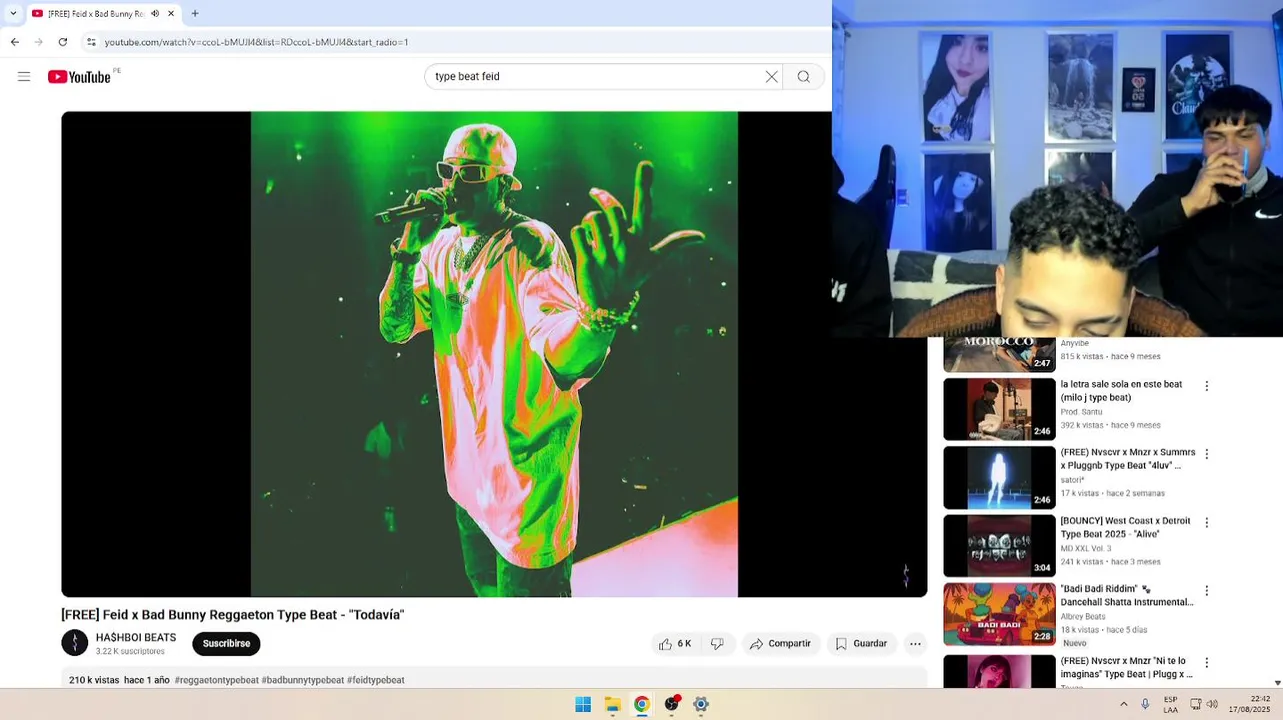The width and height of the screenshot is (1283, 720).
Task: Click the scrollbar down arrow
Action: pos(1277,683)
